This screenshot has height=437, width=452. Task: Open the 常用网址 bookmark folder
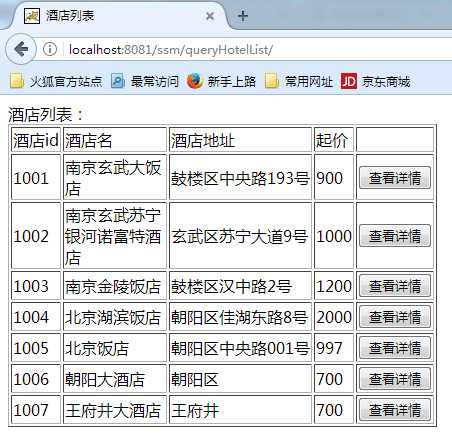coord(299,81)
